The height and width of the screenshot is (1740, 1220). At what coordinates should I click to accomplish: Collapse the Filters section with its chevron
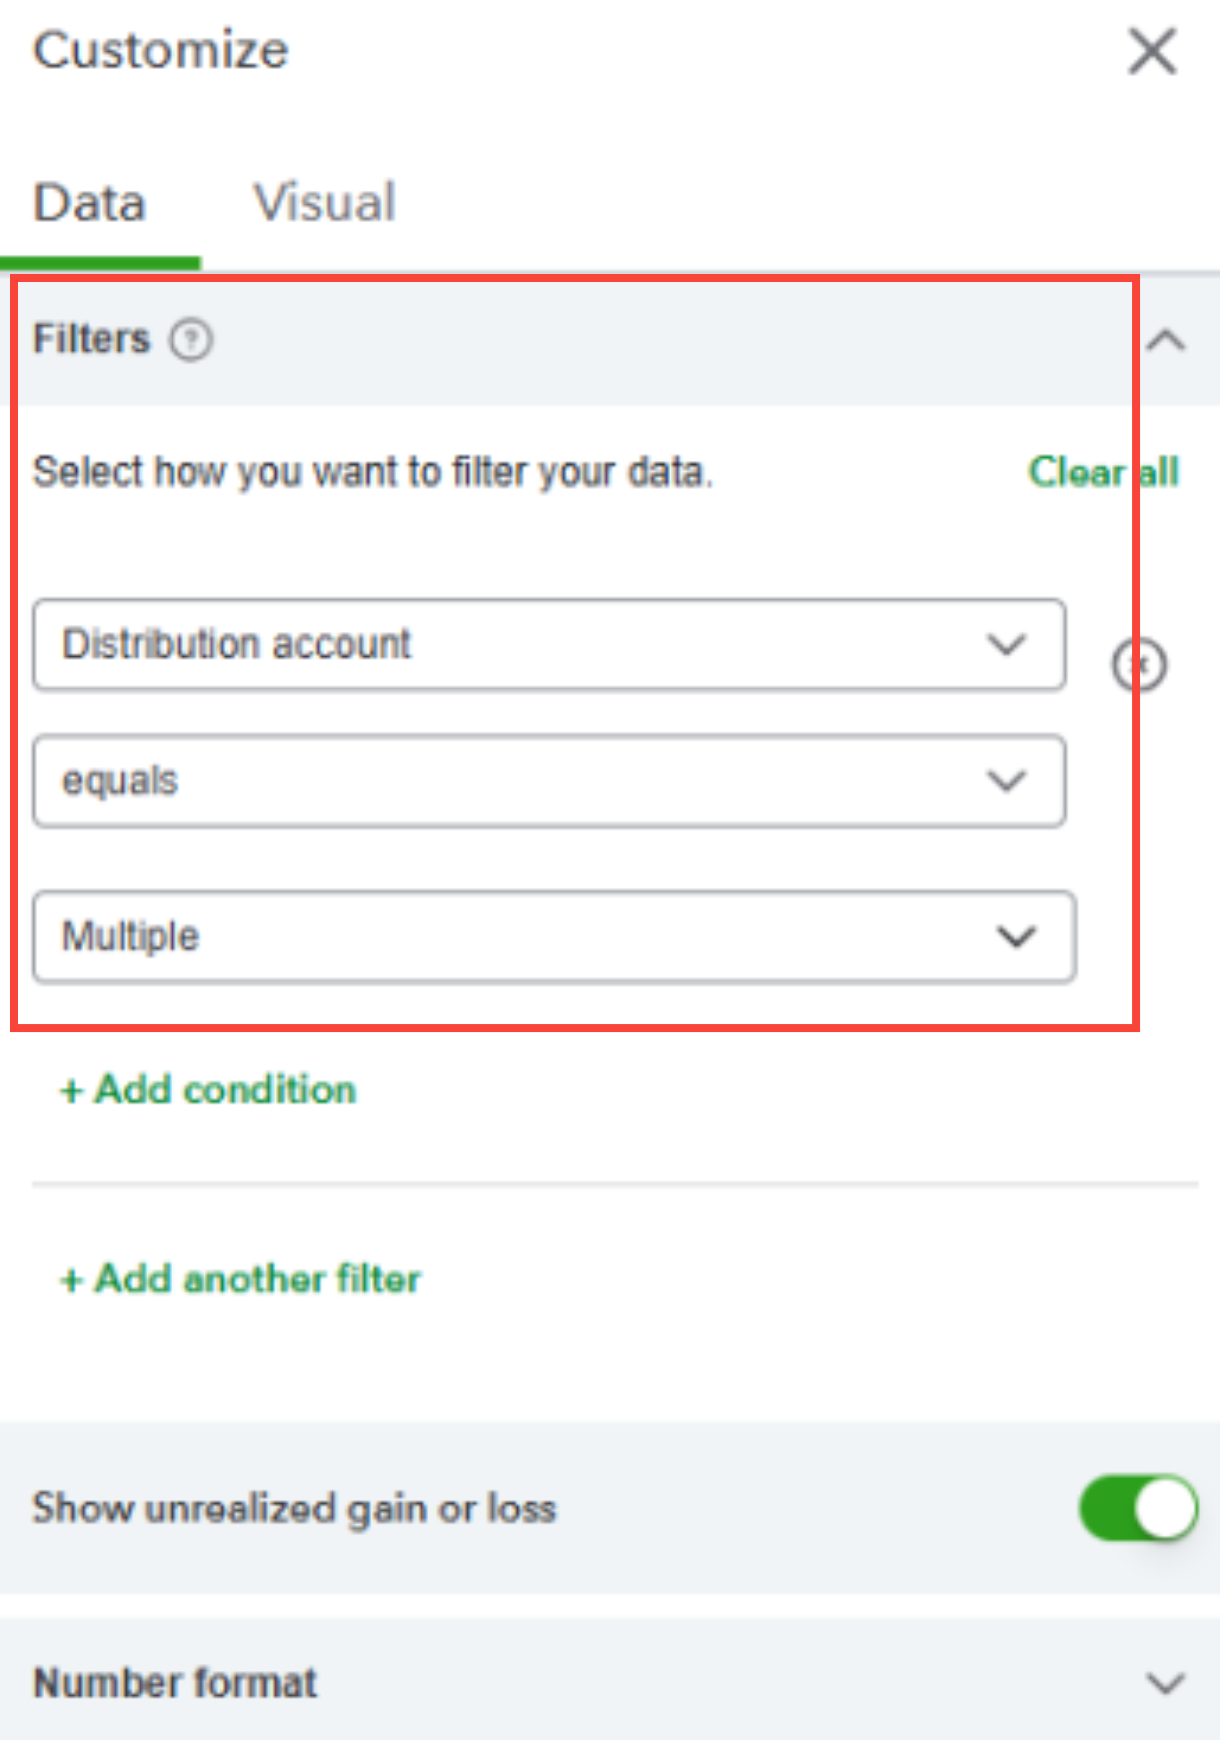pyautogui.click(x=1166, y=341)
